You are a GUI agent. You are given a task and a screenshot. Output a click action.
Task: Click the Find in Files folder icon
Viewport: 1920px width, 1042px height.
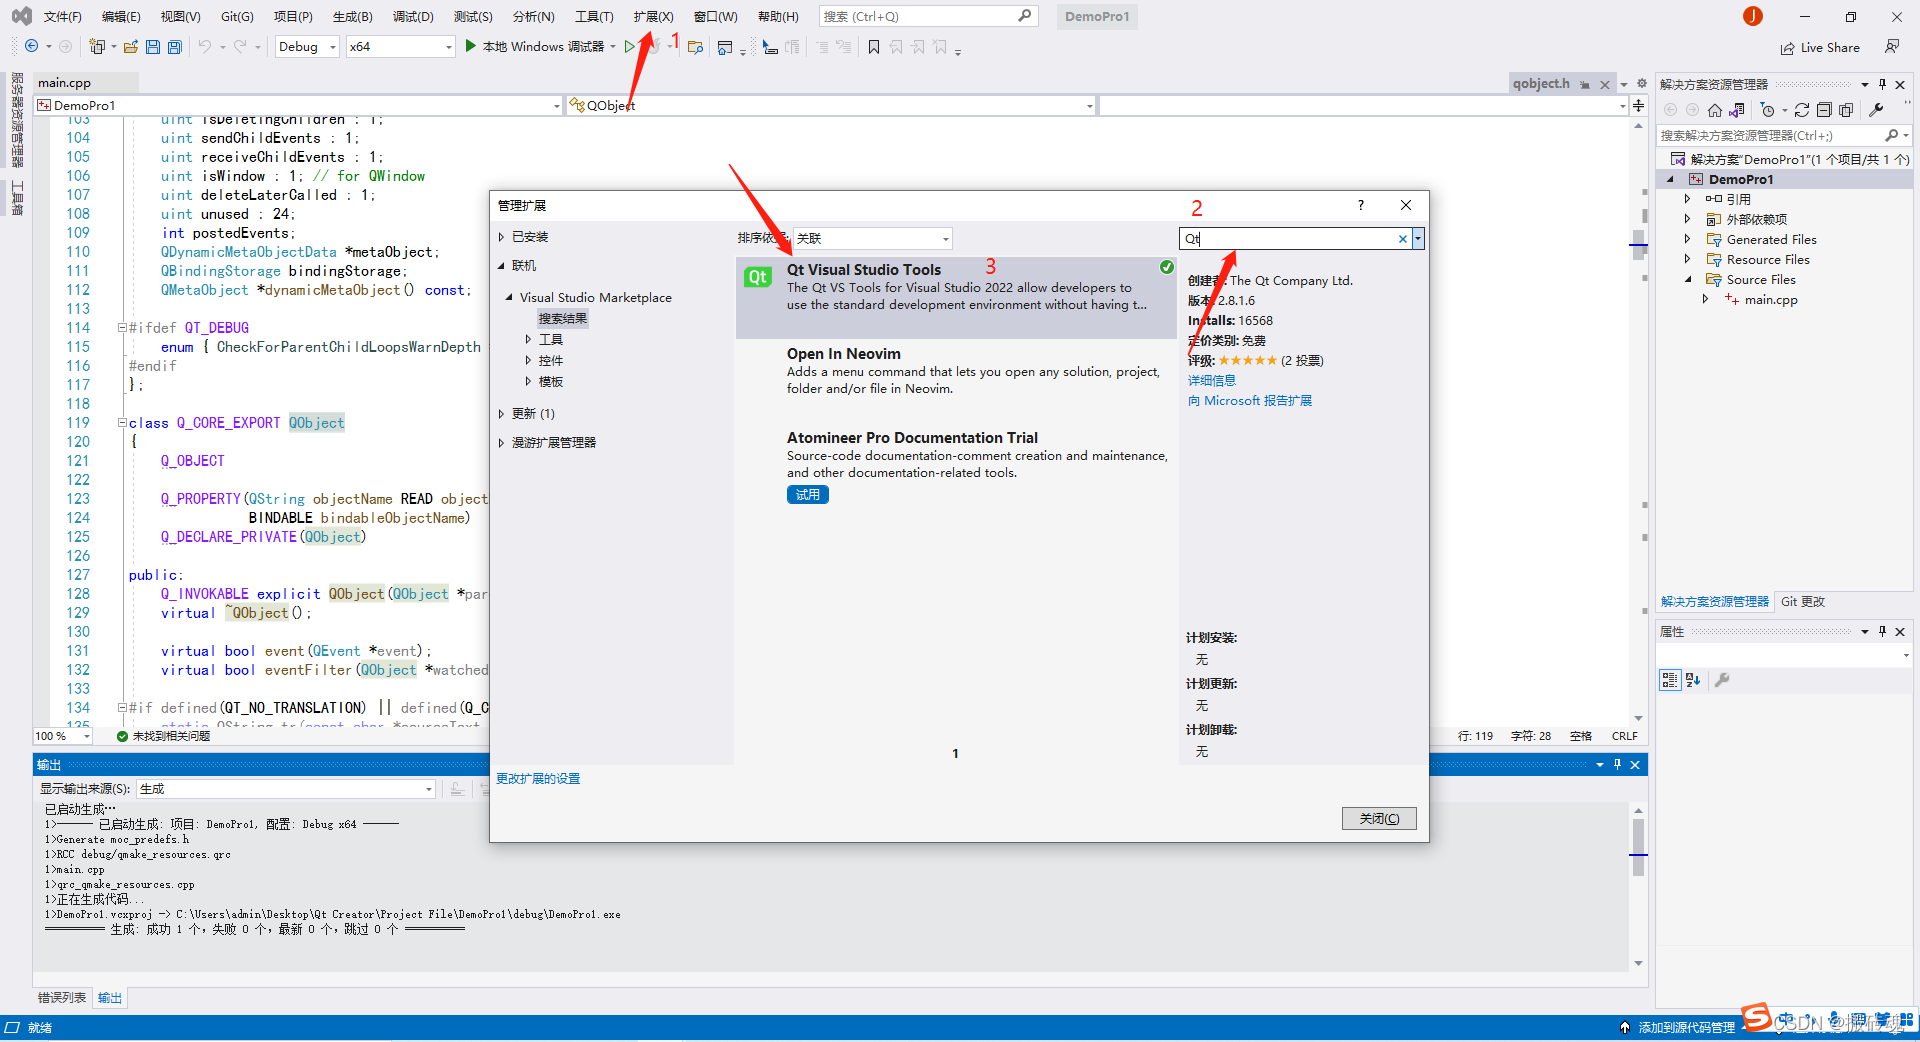point(696,47)
